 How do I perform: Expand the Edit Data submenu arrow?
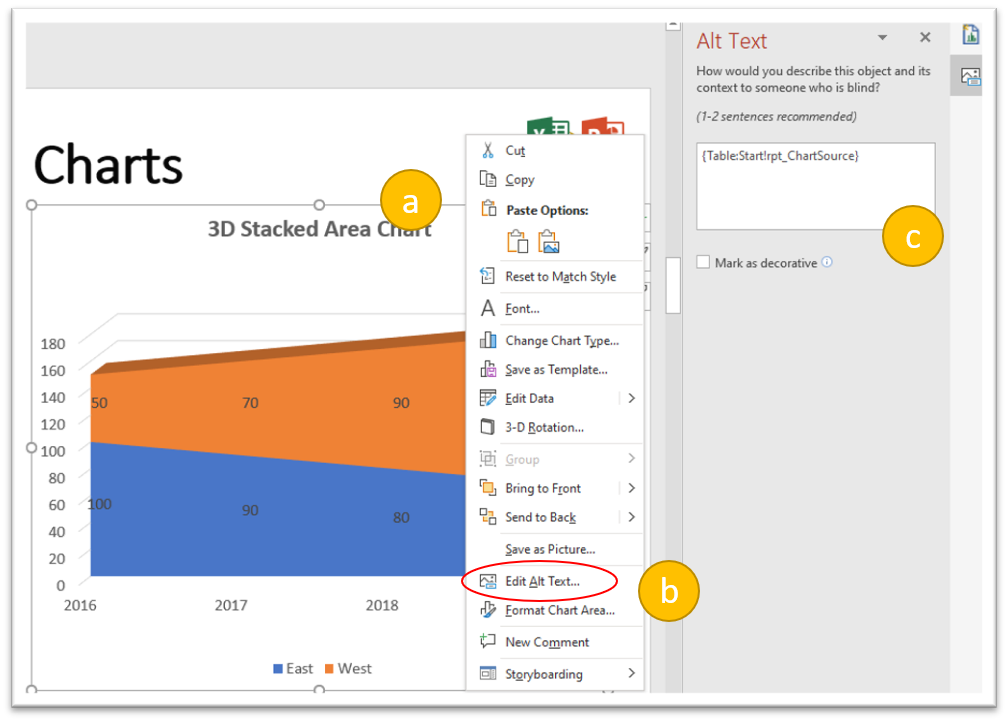click(x=631, y=398)
